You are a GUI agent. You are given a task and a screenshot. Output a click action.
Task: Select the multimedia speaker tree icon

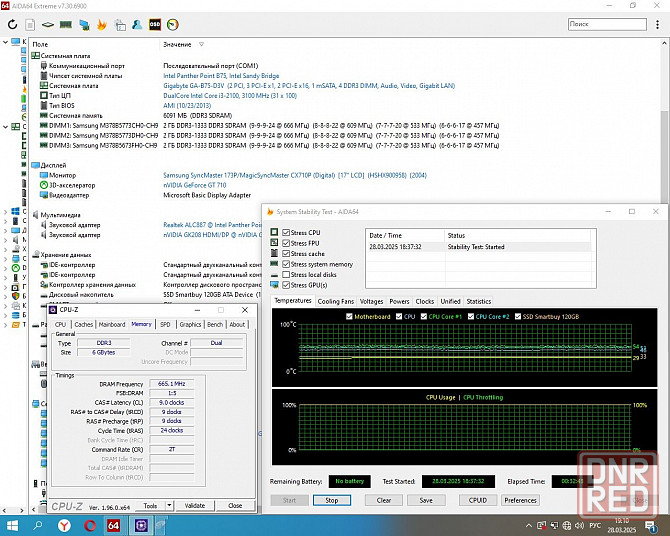(x=15, y=239)
